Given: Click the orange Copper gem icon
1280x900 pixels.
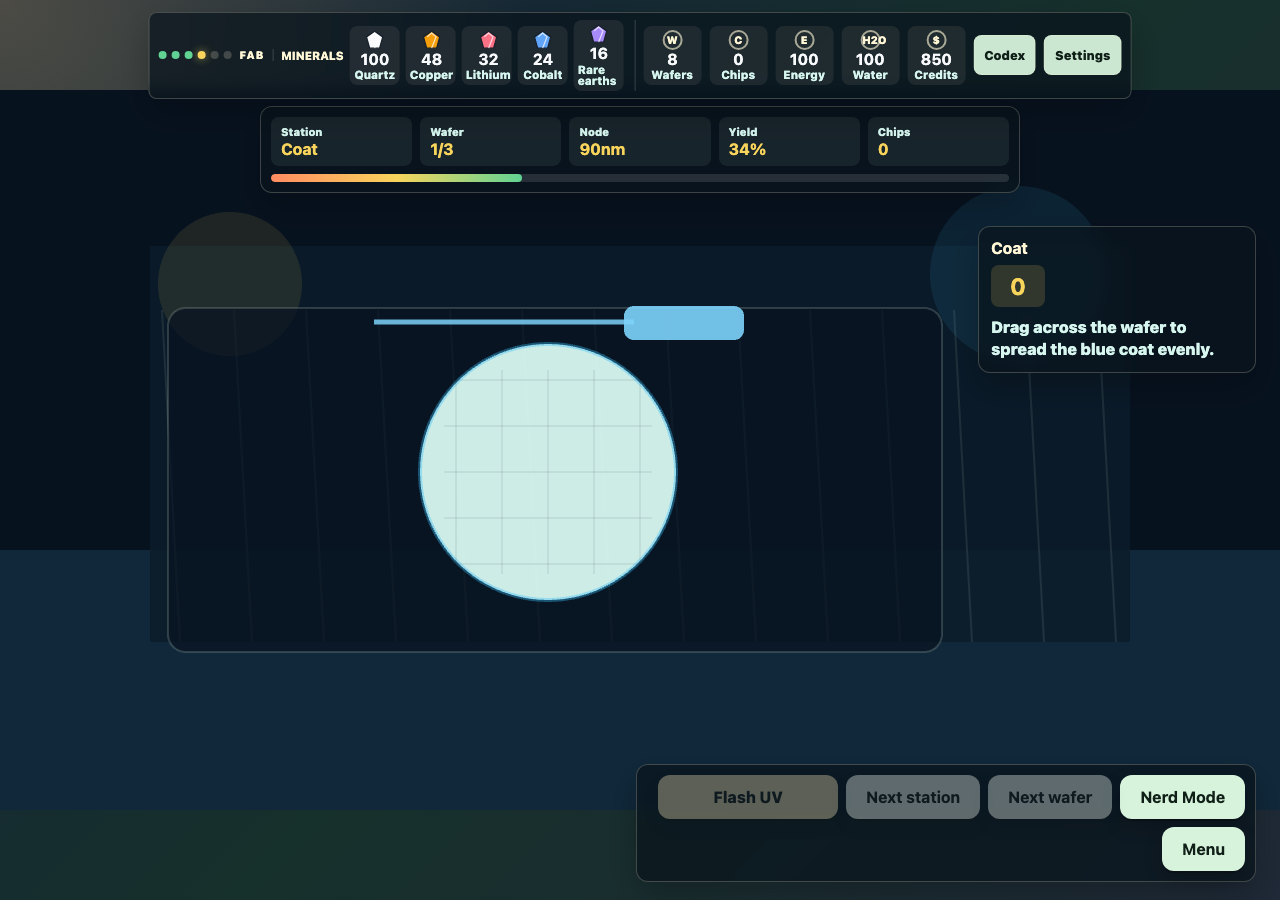Looking at the screenshot, I should (x=431, y=40).
